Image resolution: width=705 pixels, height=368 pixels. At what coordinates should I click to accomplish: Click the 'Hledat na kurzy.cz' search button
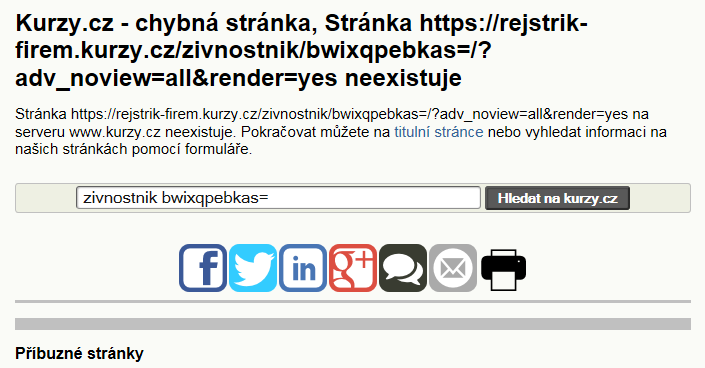point(557,198)
